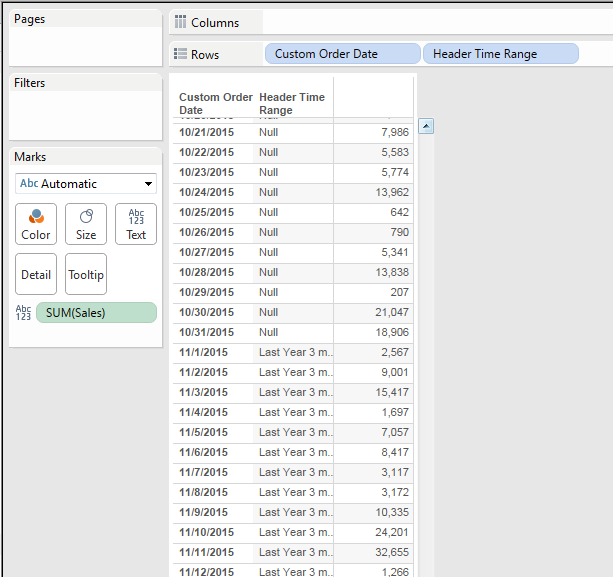Click the Null value in the 10/23/2015 row

tap(269, 172)
